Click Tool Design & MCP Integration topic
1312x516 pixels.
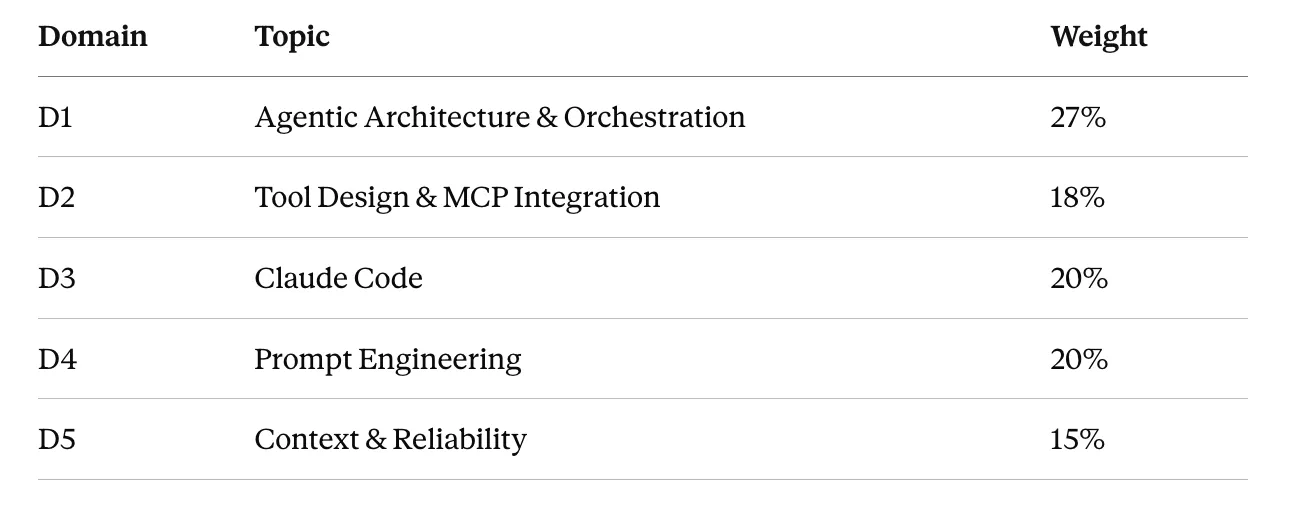pyautogui.click(x=457, y=198)
